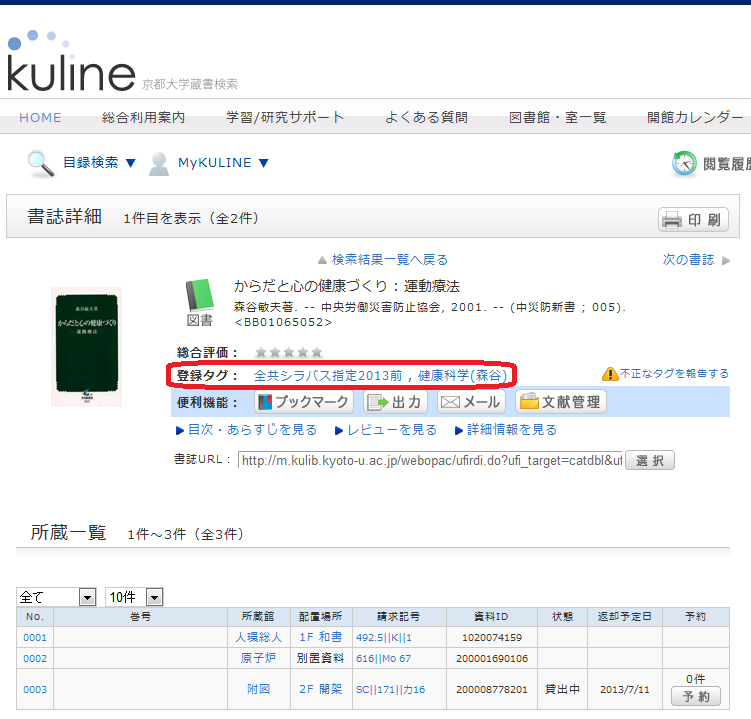Click the green book 図書 icon
Image resolution: width=751 pixels, height=719 pixels.
200,297
